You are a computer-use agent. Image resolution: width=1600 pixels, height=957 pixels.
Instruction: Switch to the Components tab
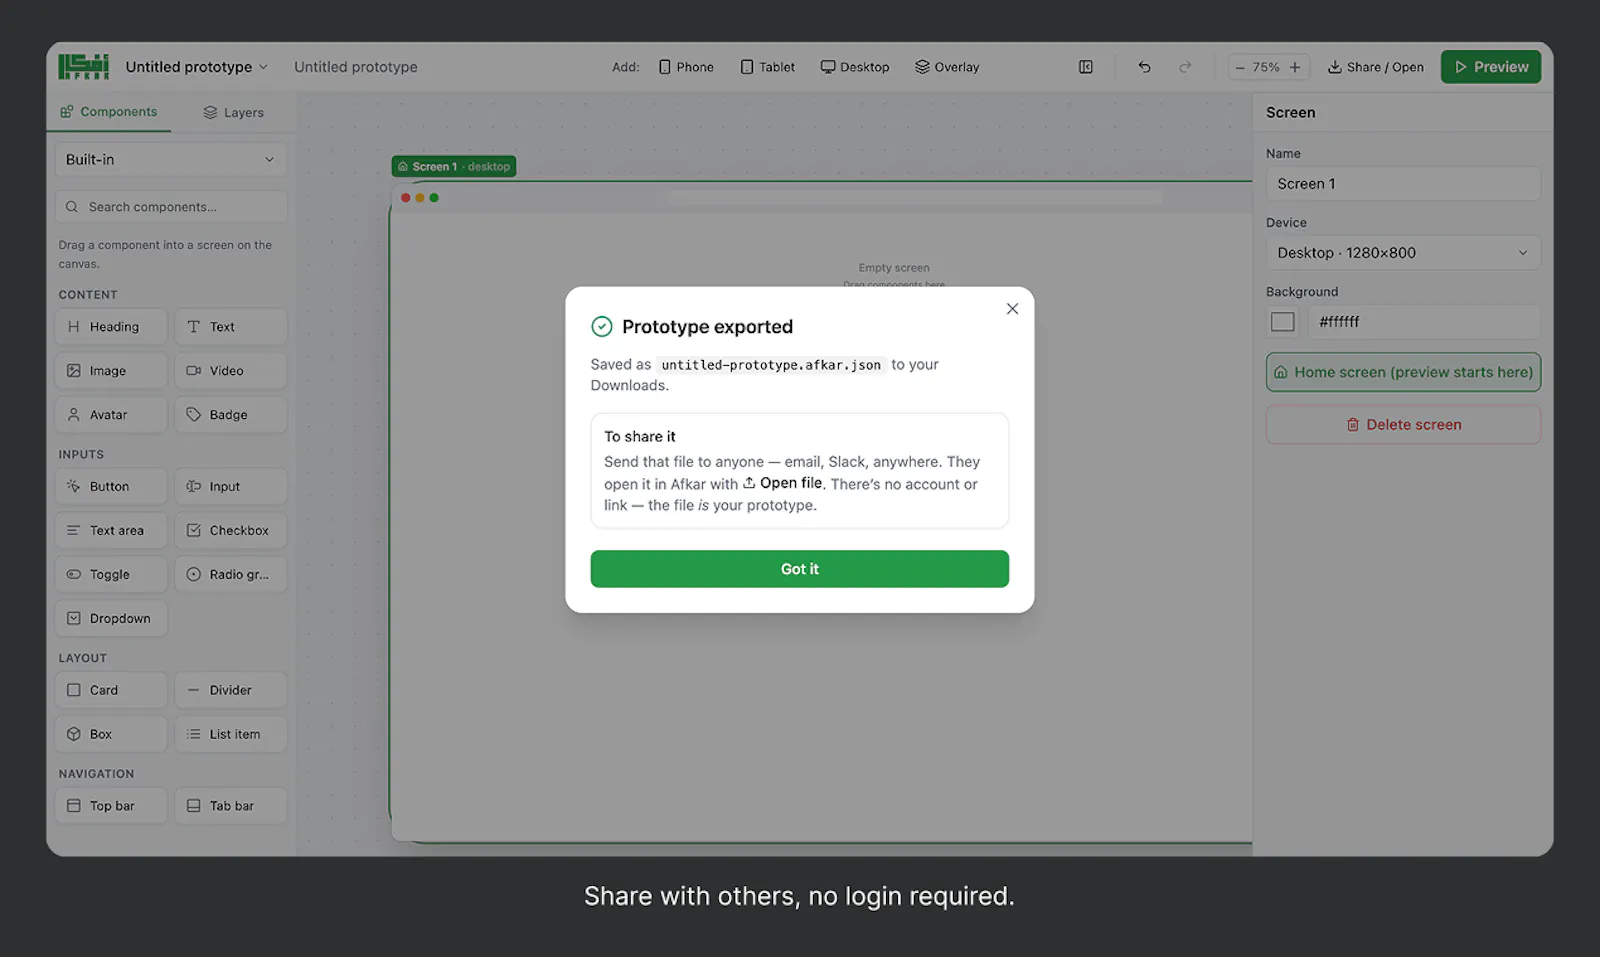108,112
